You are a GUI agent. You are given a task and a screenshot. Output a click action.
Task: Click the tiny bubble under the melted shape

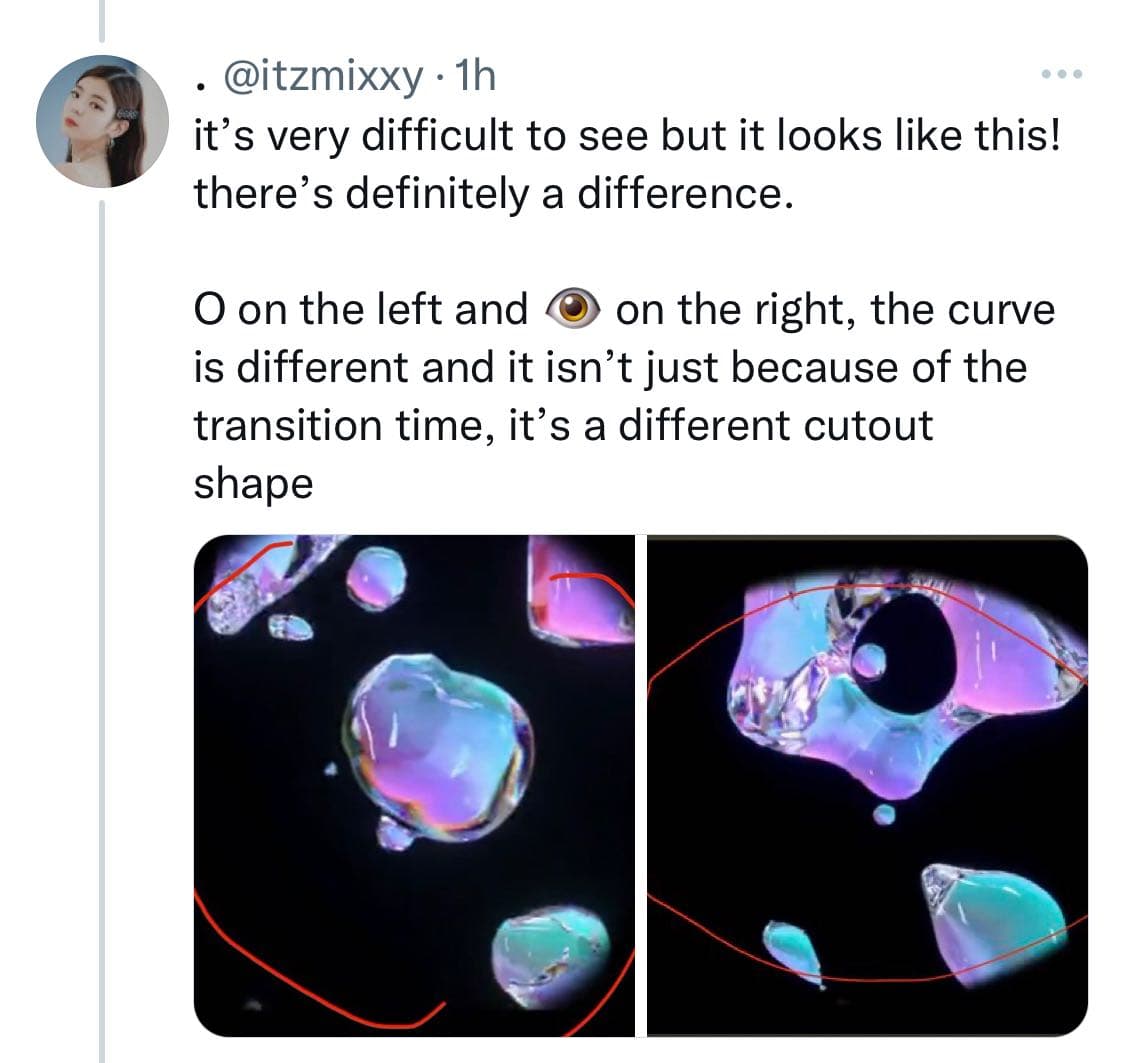pyautogui.click(x=885, y=814)
